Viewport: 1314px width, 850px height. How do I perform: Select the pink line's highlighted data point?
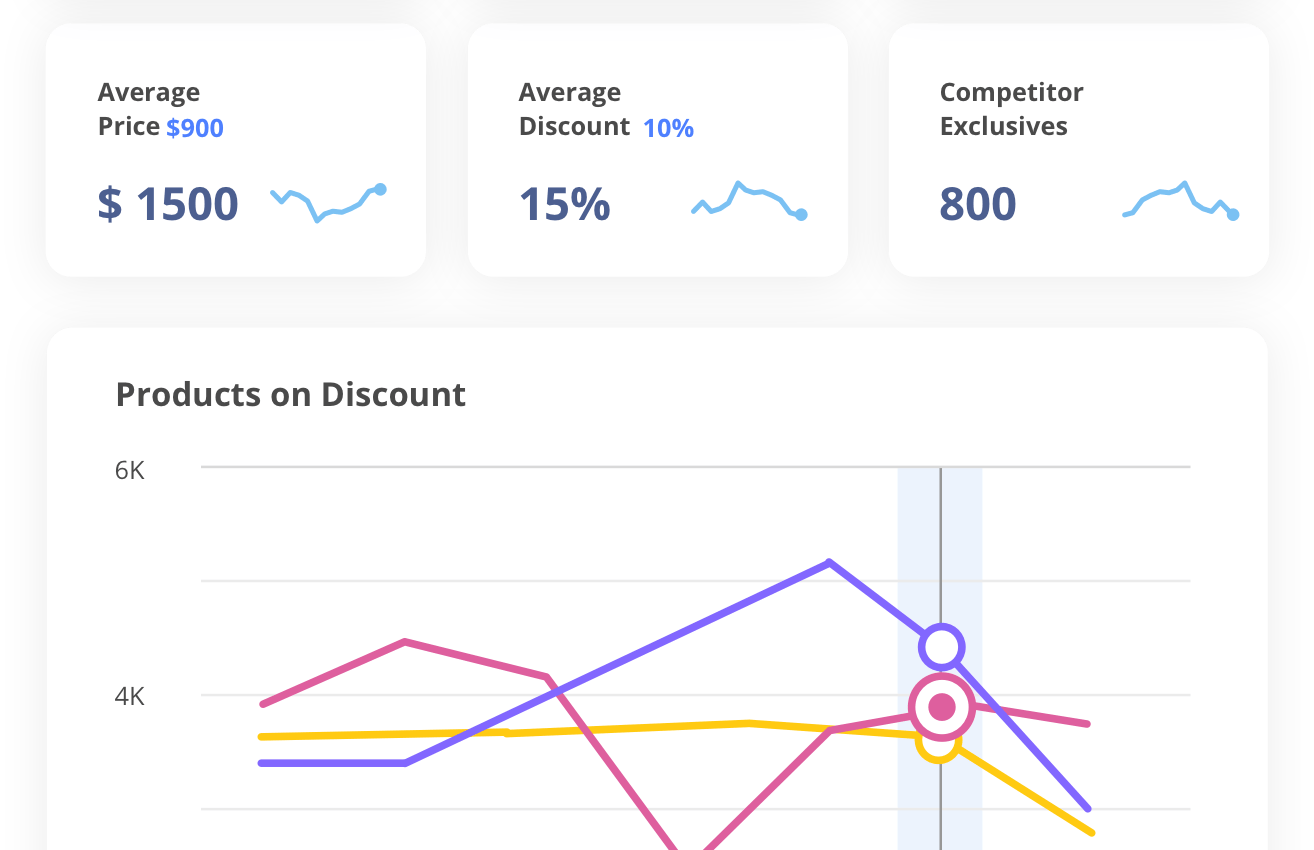941,707
